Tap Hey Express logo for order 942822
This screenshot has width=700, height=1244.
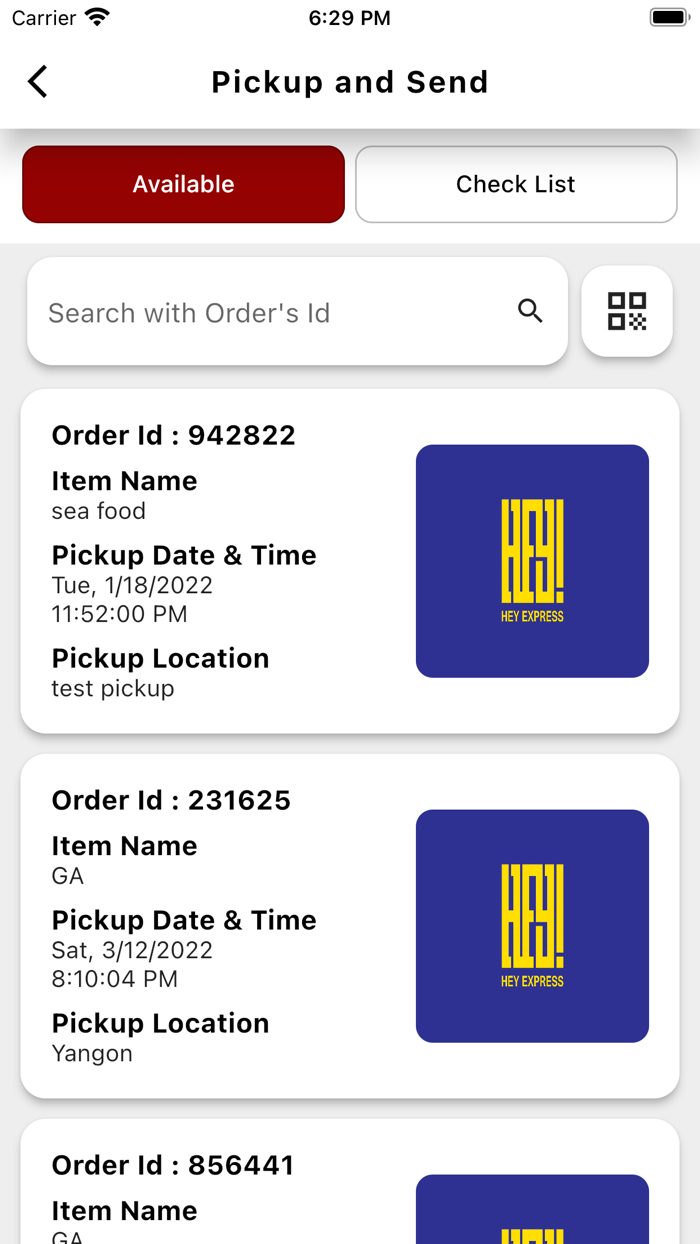click(x=532, y=561)
